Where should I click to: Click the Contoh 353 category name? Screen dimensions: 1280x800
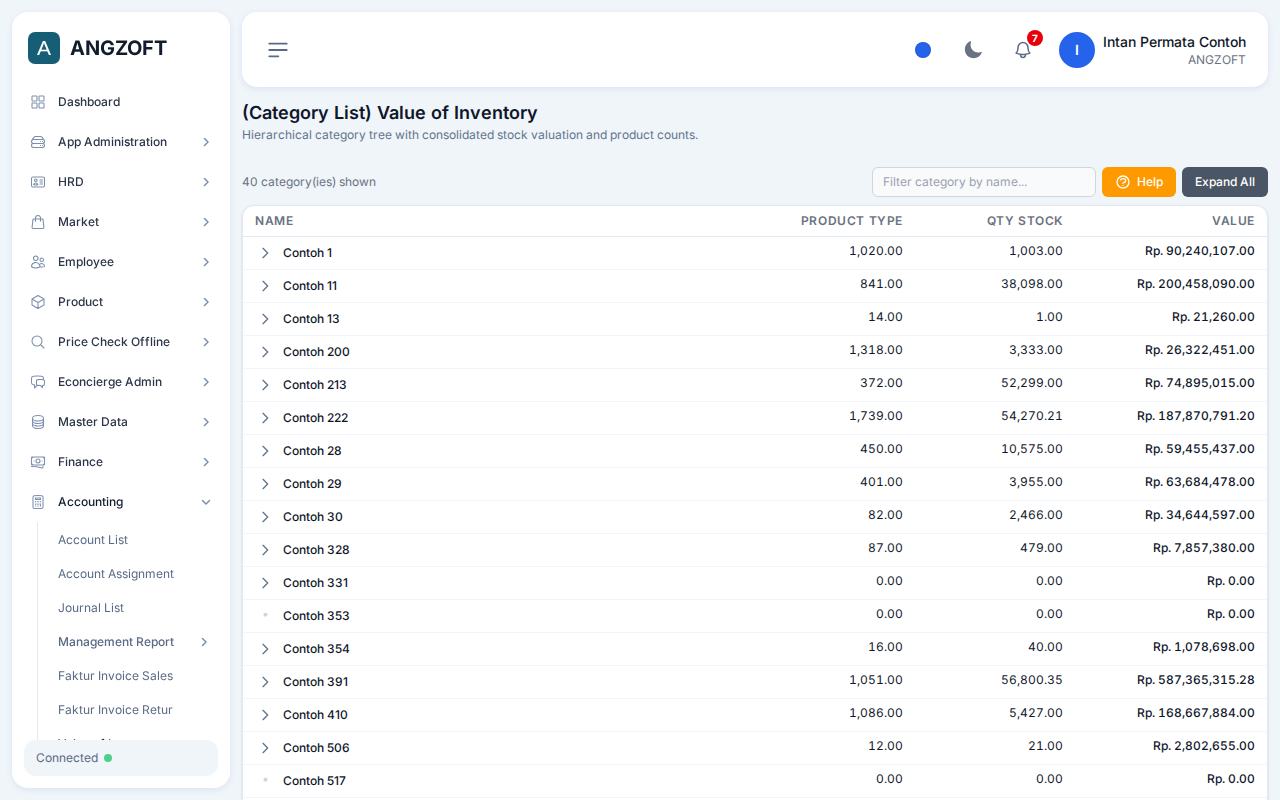click(316, 616)
